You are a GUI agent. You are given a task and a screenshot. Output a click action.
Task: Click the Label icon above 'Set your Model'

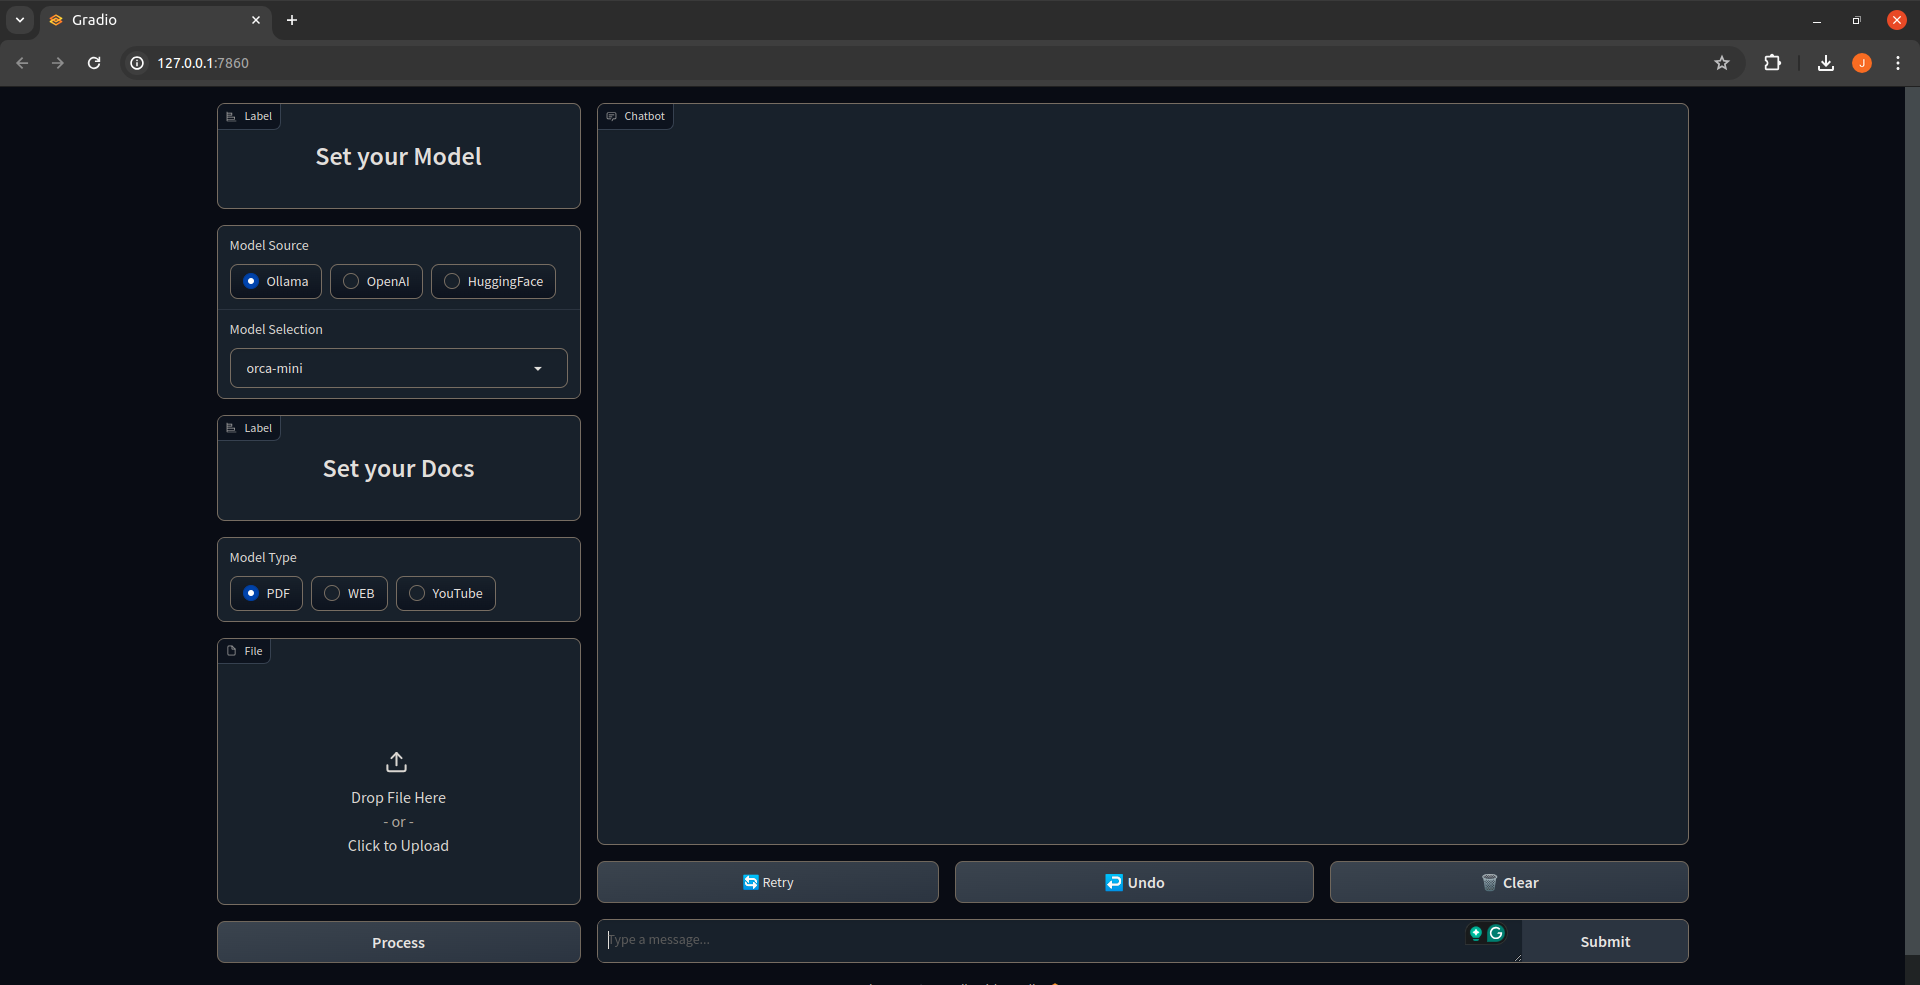(x=231, y=117)
